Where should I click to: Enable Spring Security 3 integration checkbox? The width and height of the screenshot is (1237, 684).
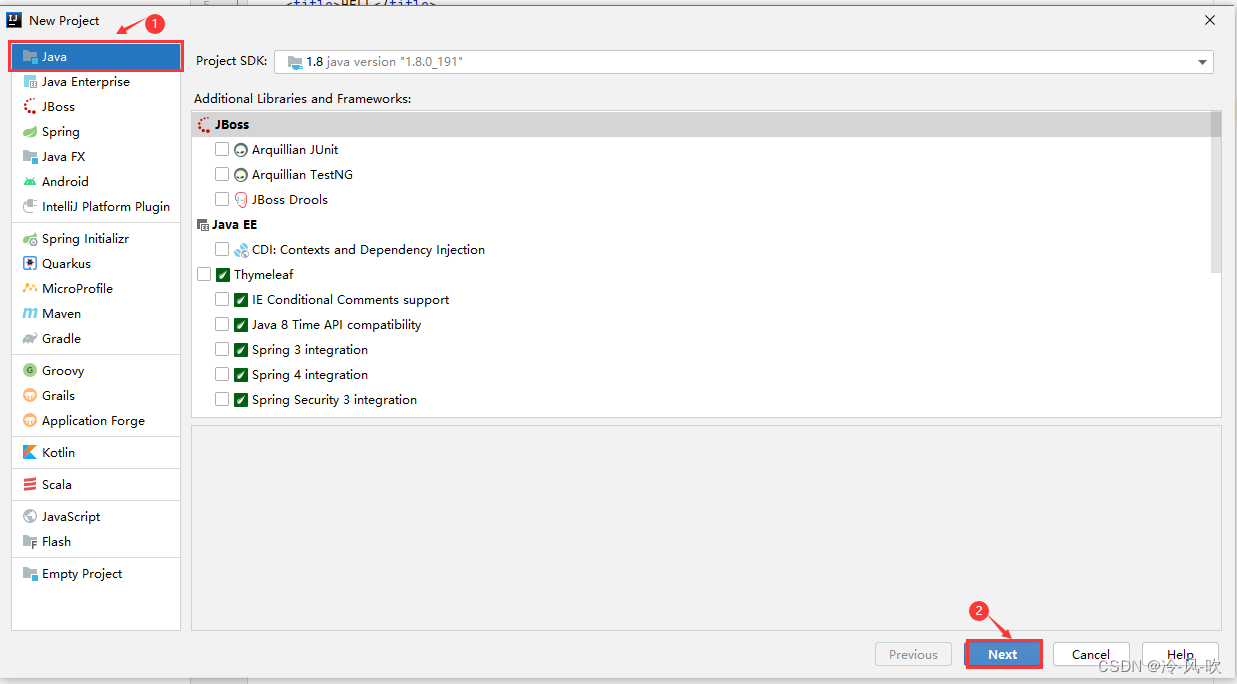[x=222, y=400]
